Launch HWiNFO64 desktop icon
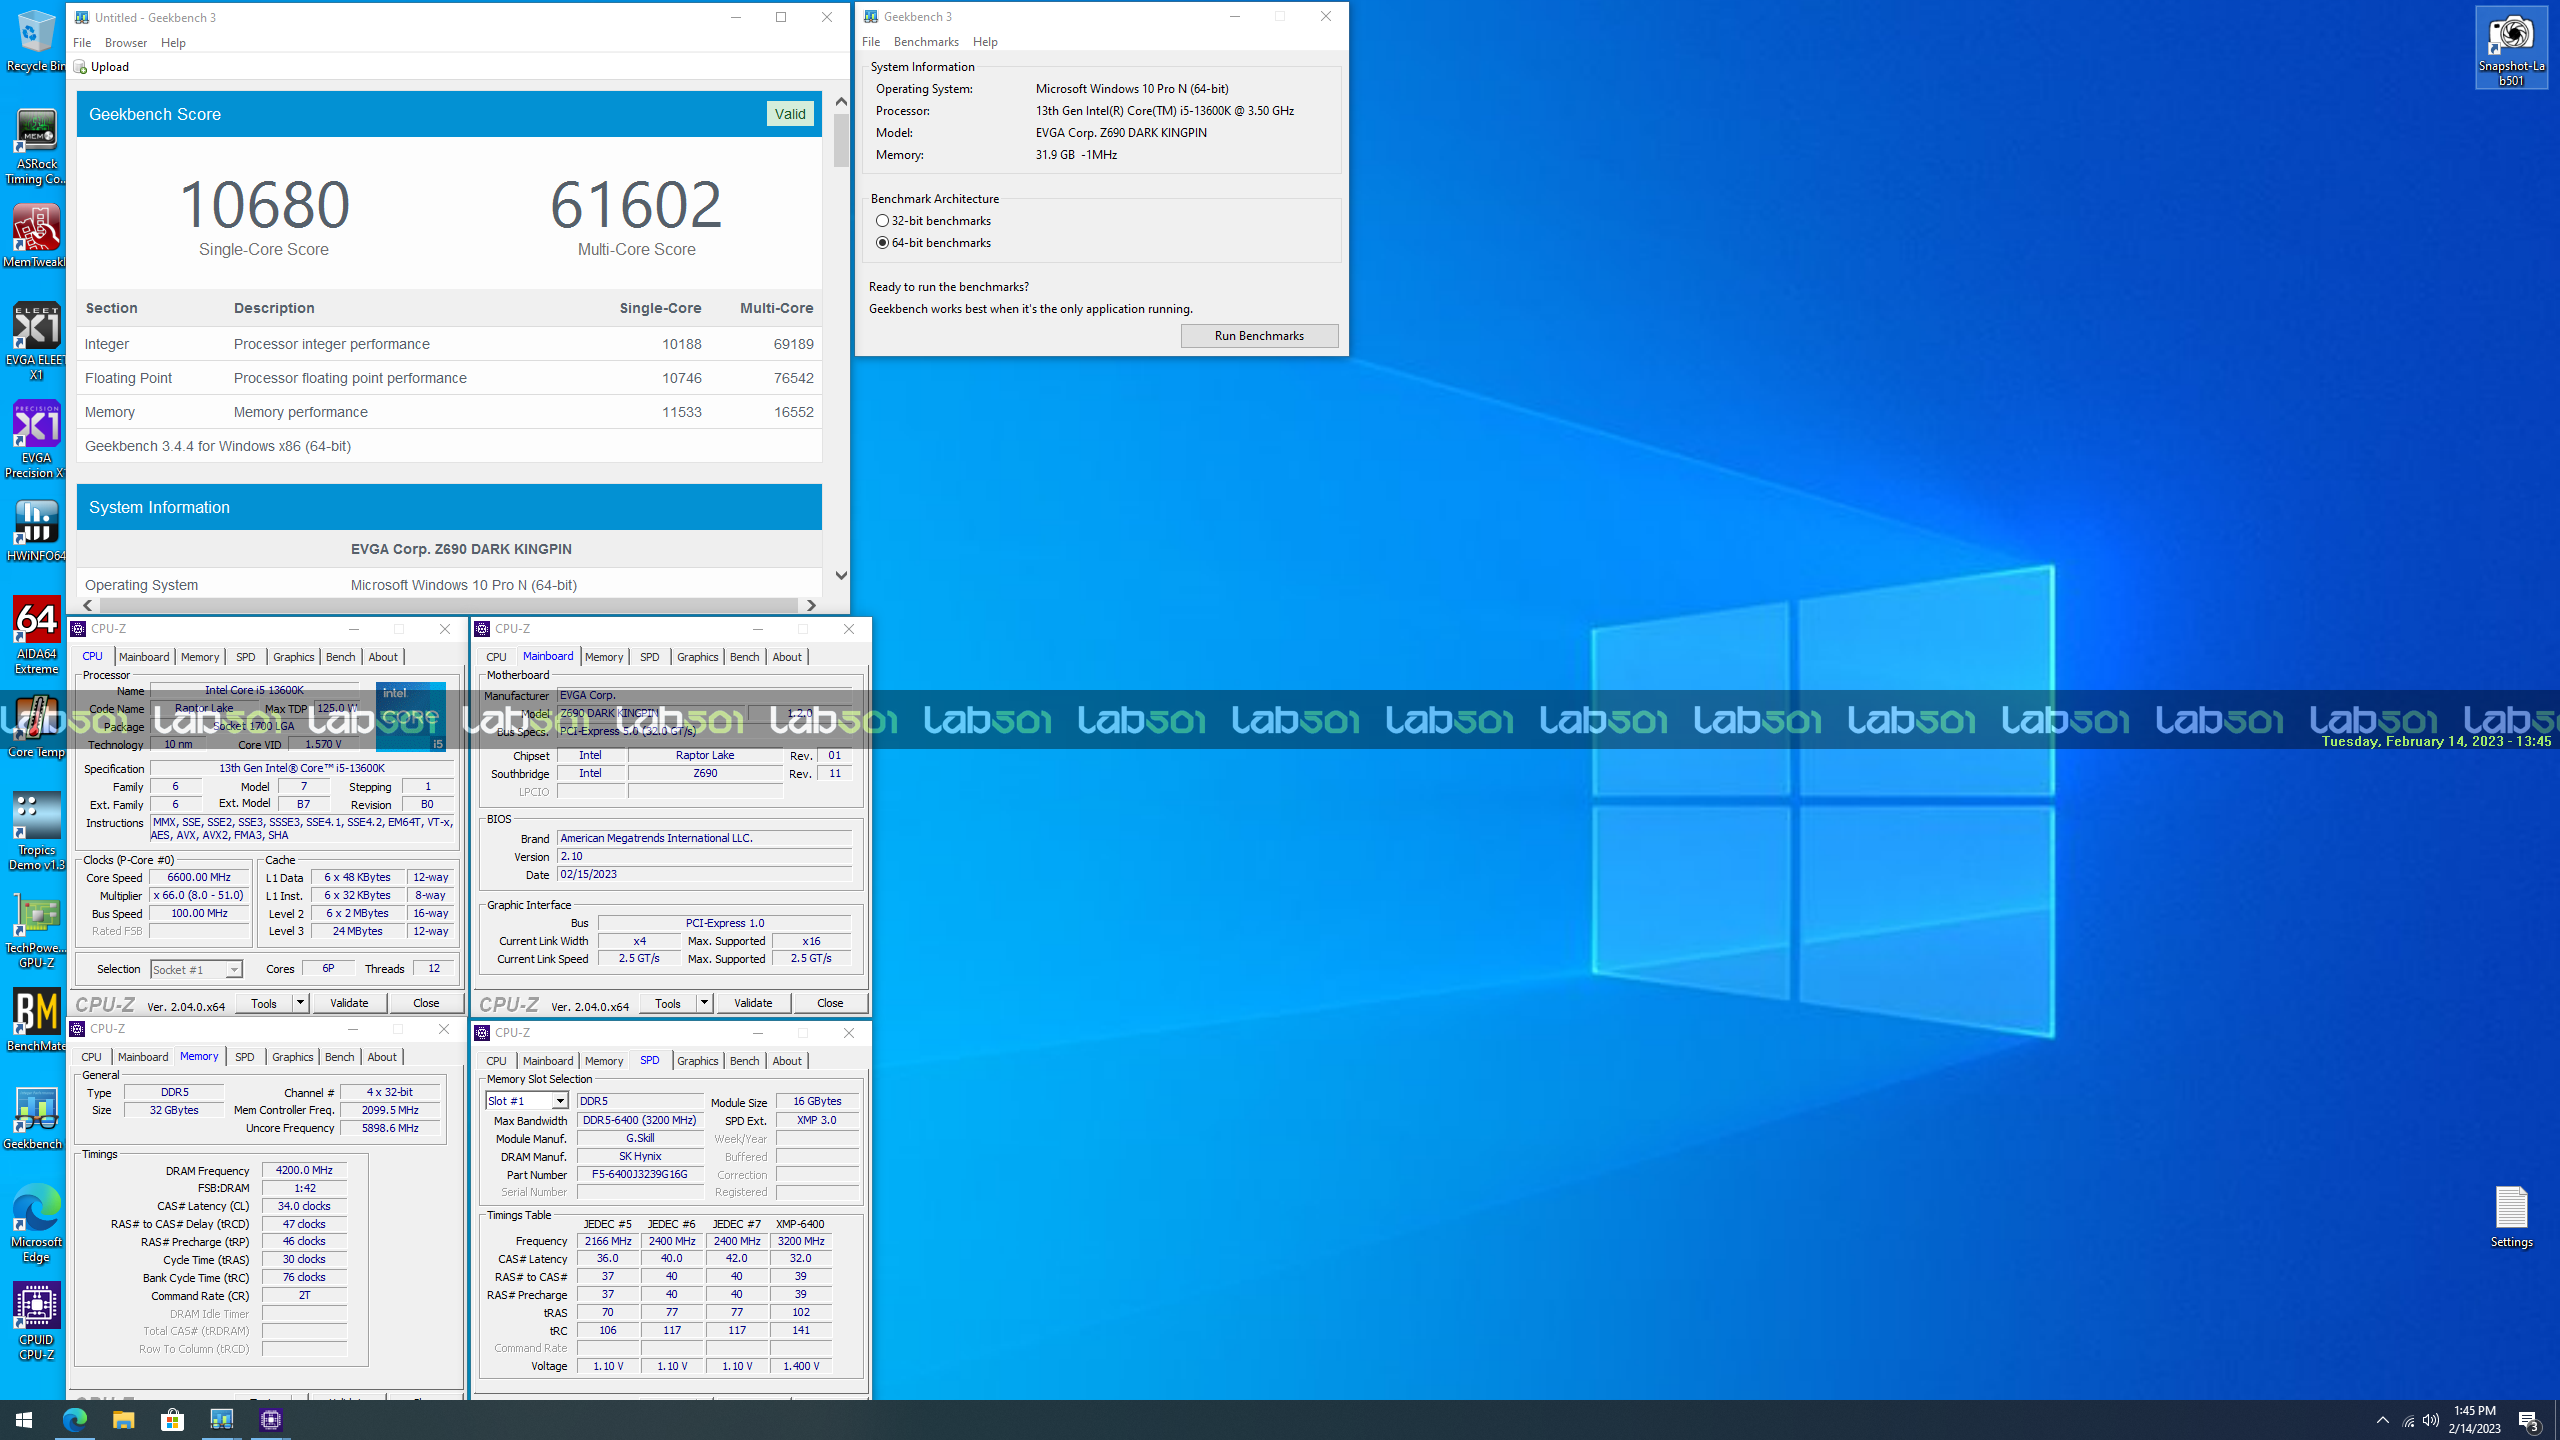 pos(36,530)
